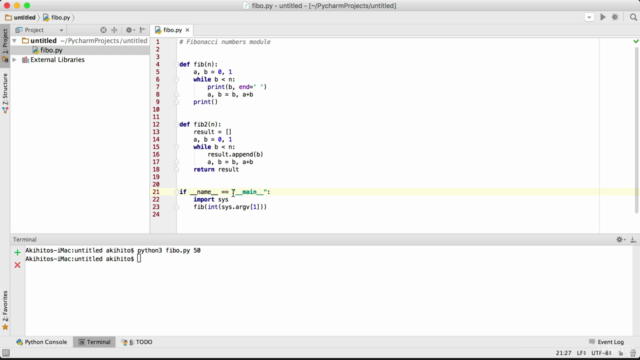Click the External Libraries bar-chart icon
Viewport: 640px width, 360px height.
(x=25, y=60)
